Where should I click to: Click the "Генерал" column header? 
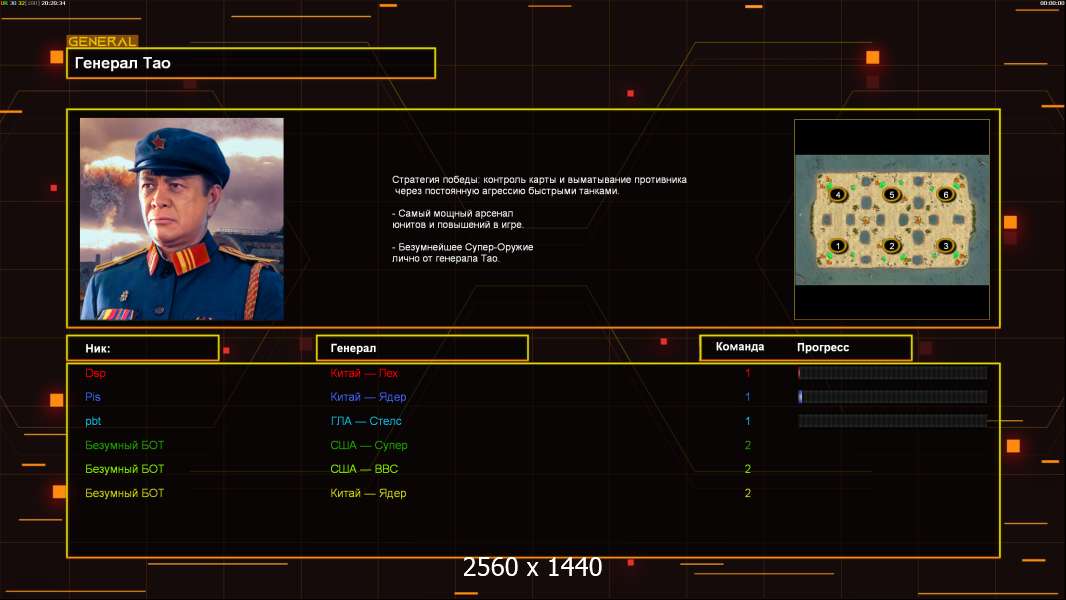click(422, 348)
